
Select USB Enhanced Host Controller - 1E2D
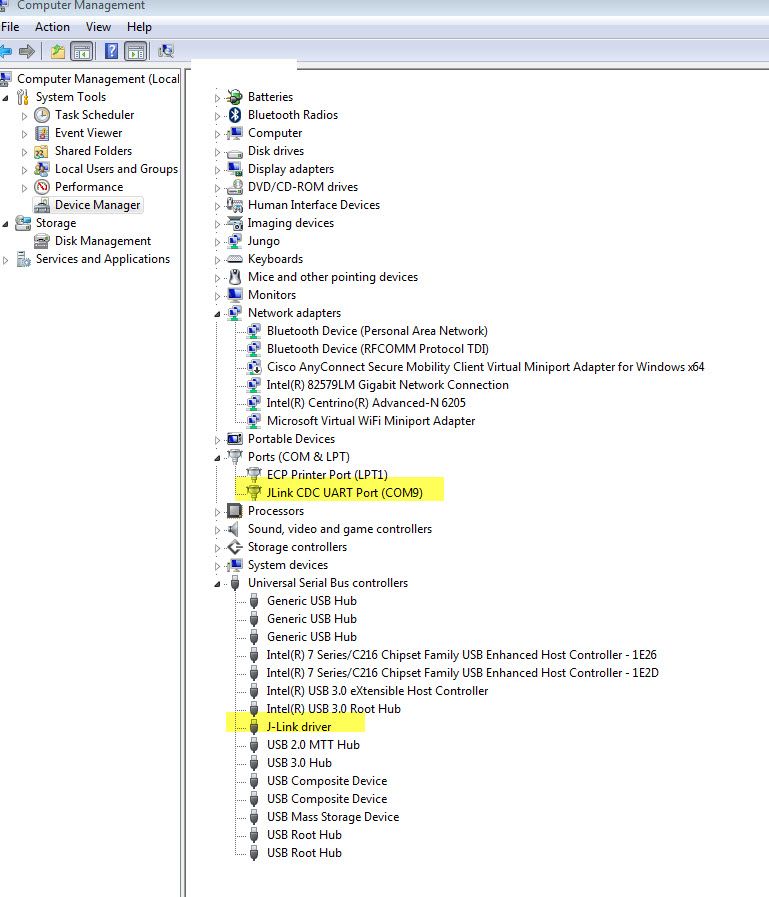pos(462,673)
